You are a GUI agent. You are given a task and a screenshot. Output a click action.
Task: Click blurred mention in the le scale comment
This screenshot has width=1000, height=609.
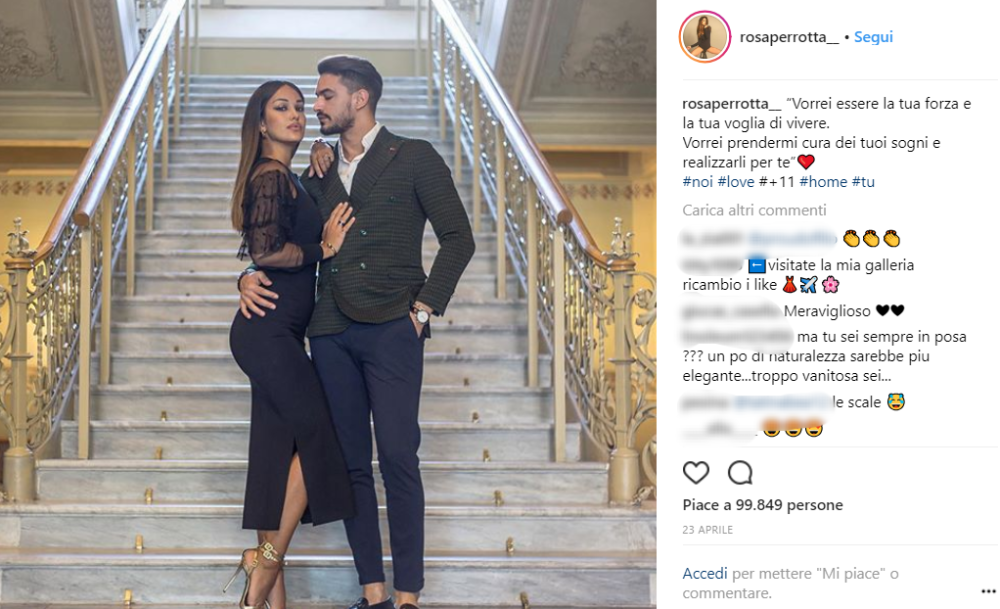click(x=783, y=402)
